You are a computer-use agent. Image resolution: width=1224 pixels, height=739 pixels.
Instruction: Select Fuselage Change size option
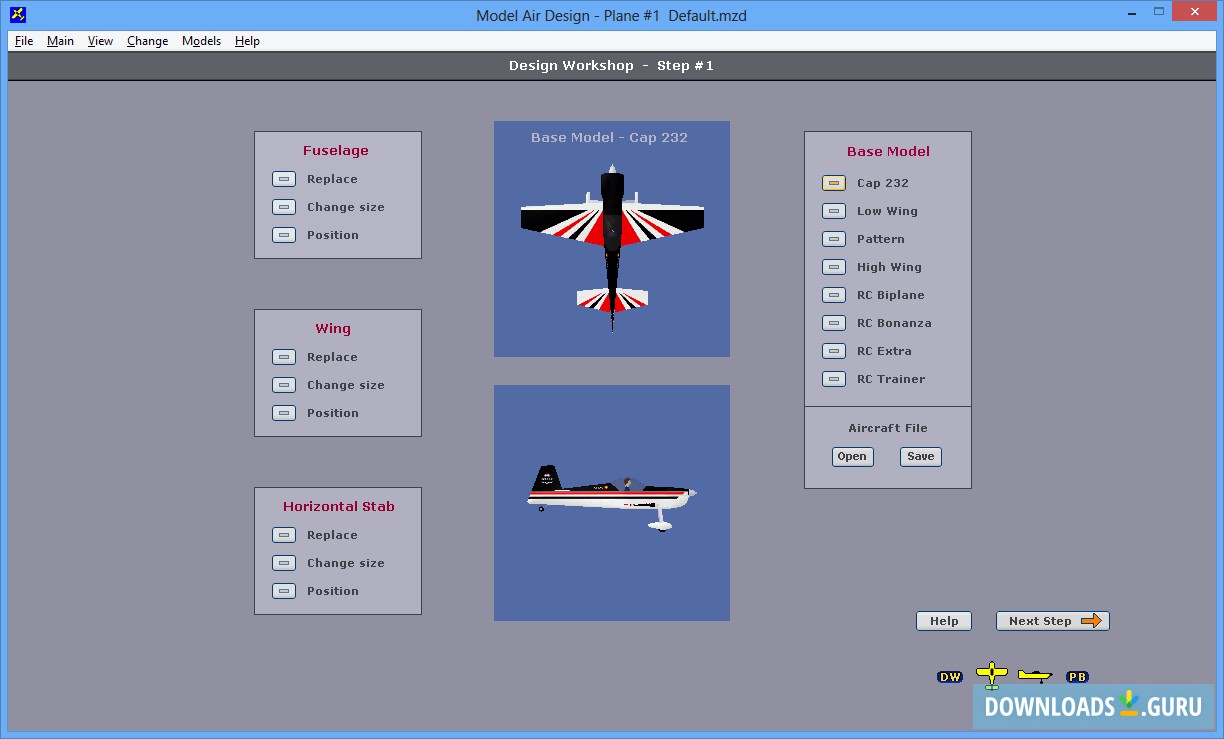[284, 207]
